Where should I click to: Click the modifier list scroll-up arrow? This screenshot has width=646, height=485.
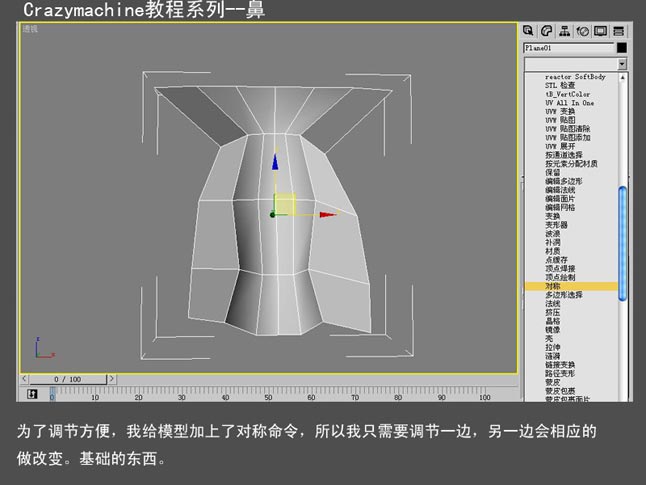[623, 77]
